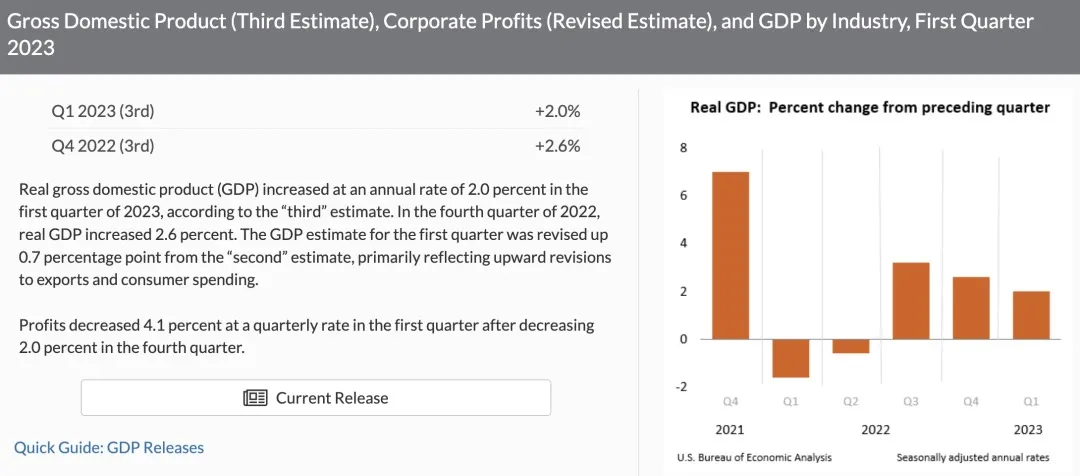
Task: Click the 2022 year label under chart
Action: coord(877,430)
